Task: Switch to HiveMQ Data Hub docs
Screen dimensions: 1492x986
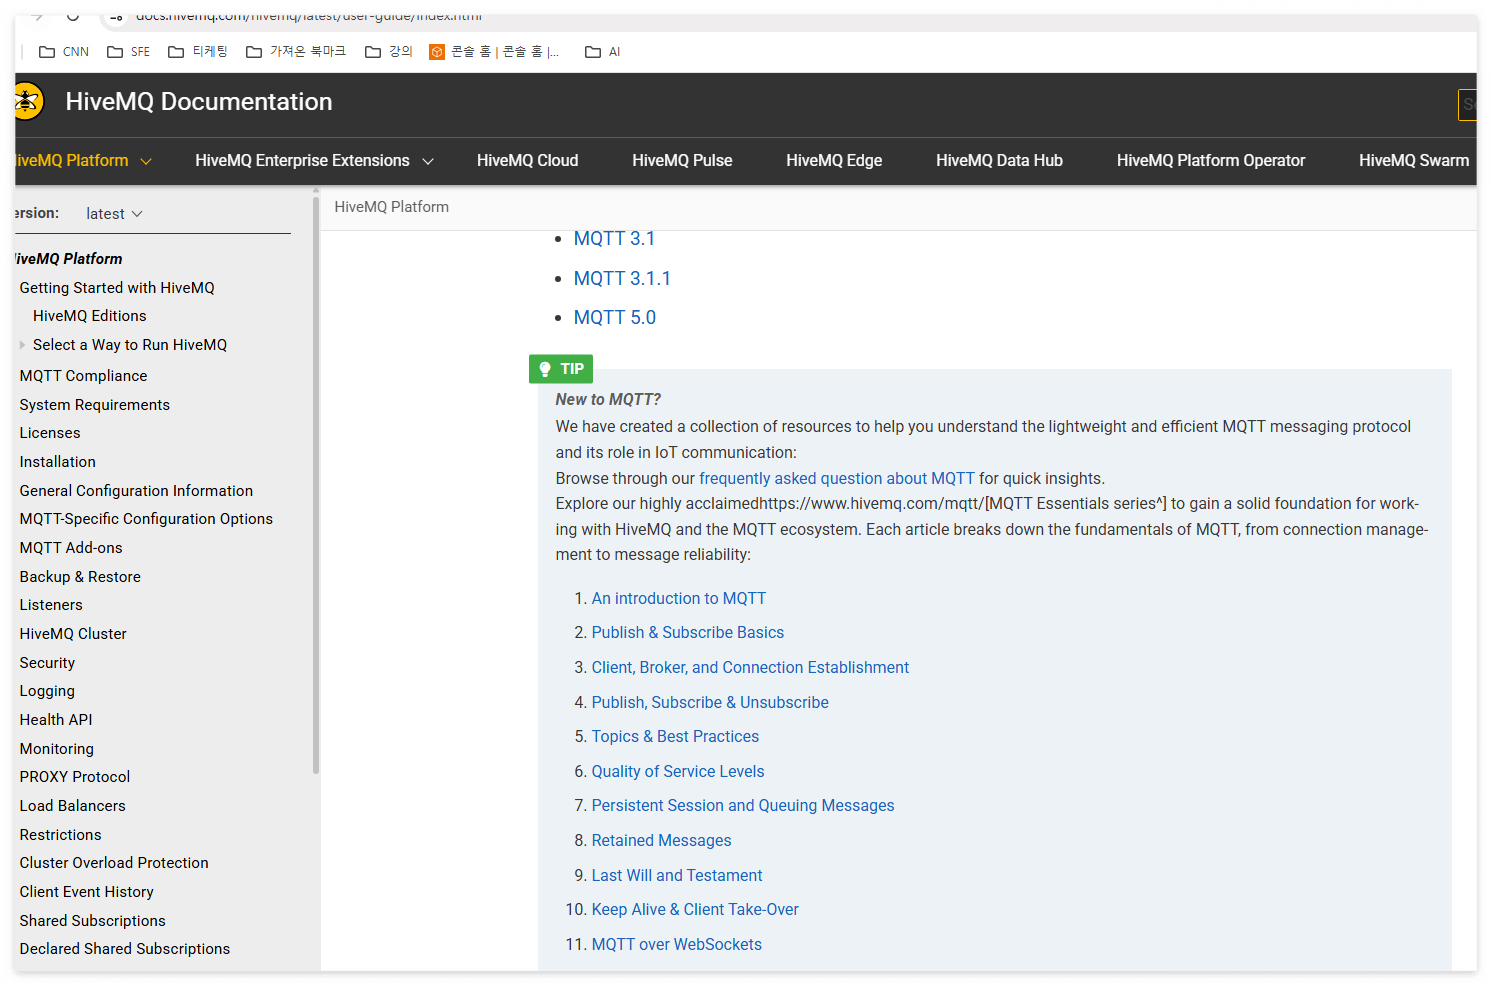Action: [x=999, y=160]
